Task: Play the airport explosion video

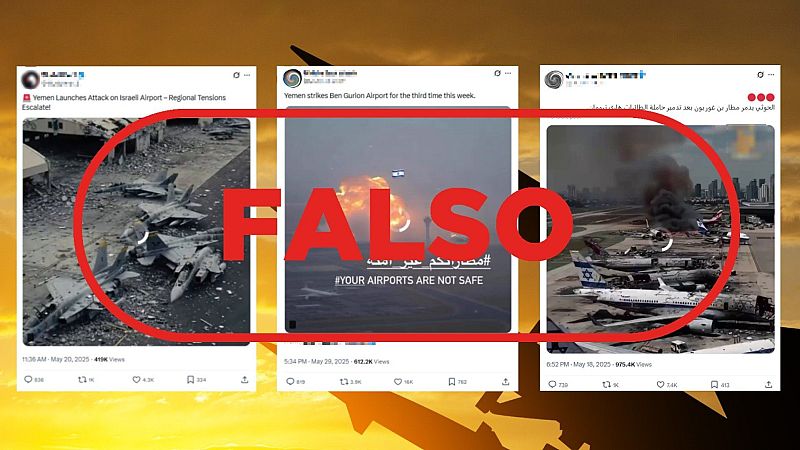Action: (x=398, y=219)
